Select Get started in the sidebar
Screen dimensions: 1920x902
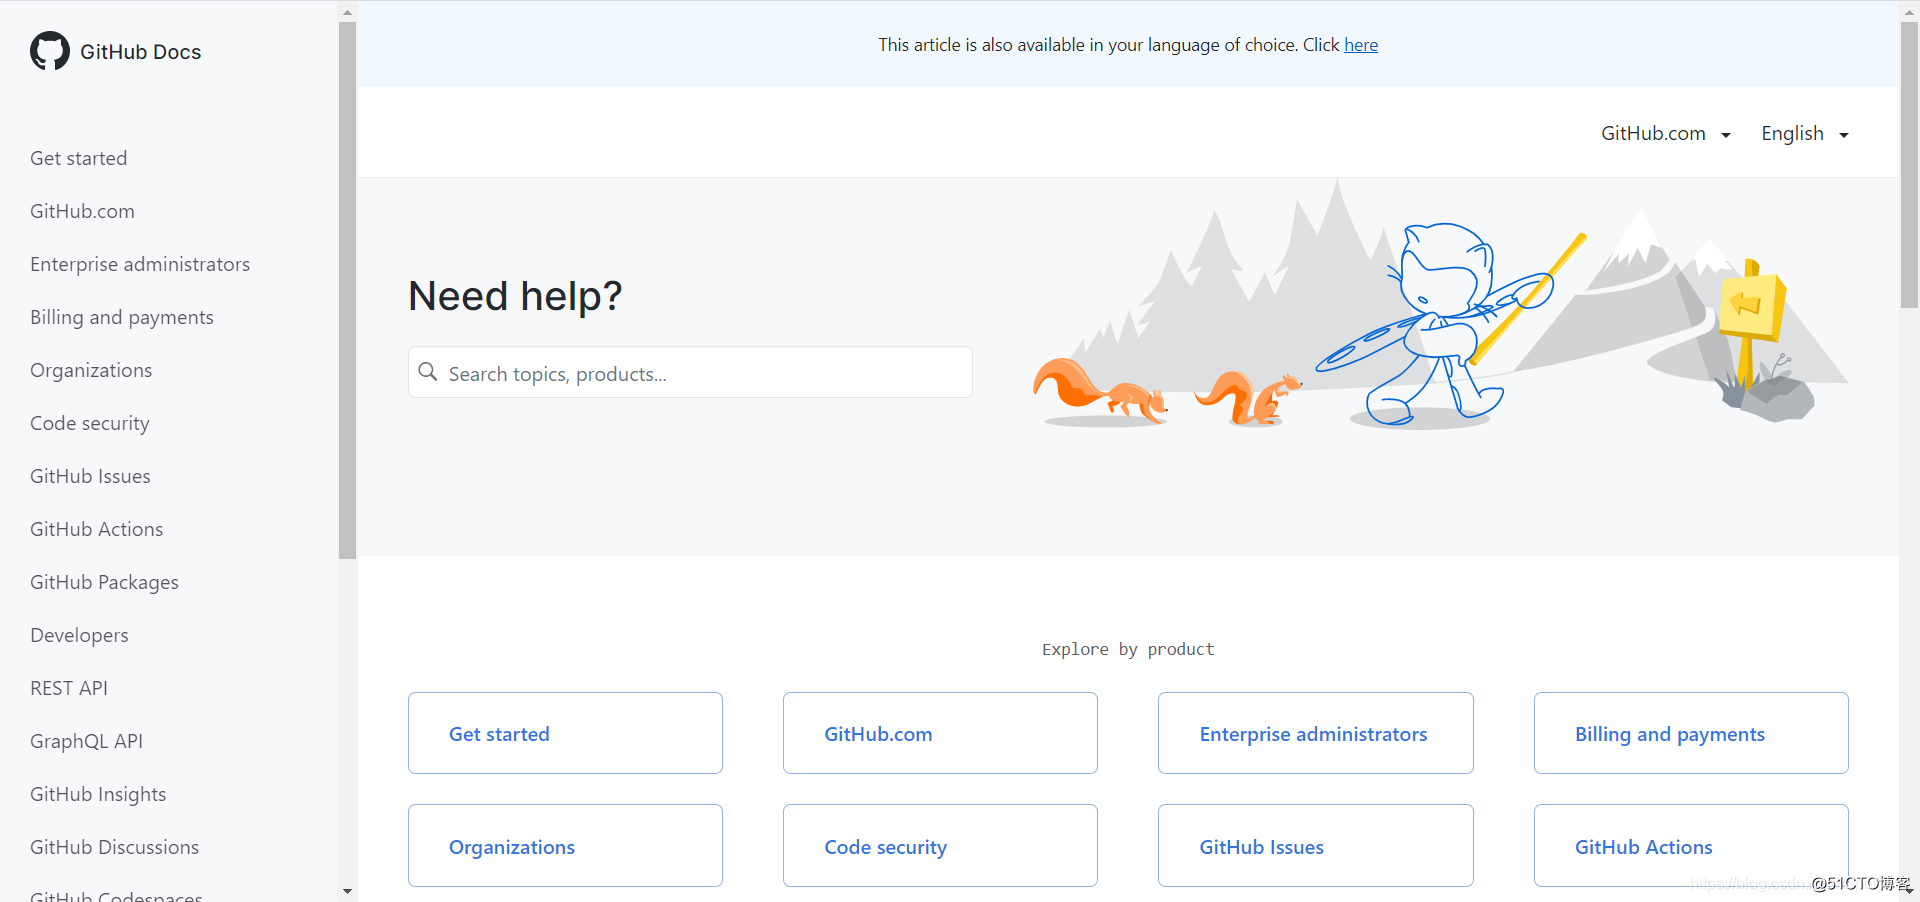[x=78, y=158]
